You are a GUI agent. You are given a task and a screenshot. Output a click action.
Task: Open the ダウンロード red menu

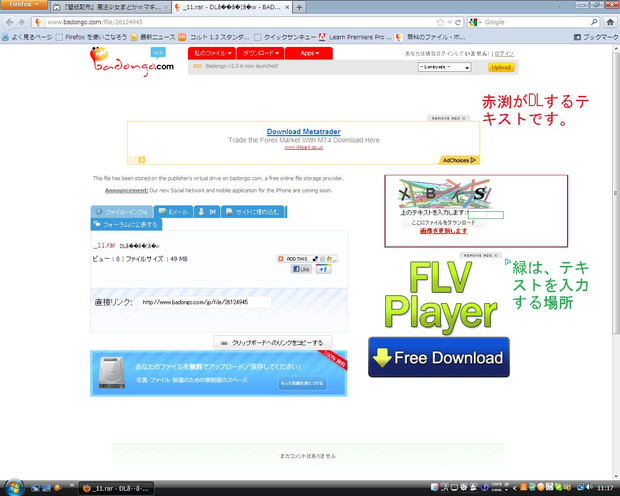pos(260,53)
